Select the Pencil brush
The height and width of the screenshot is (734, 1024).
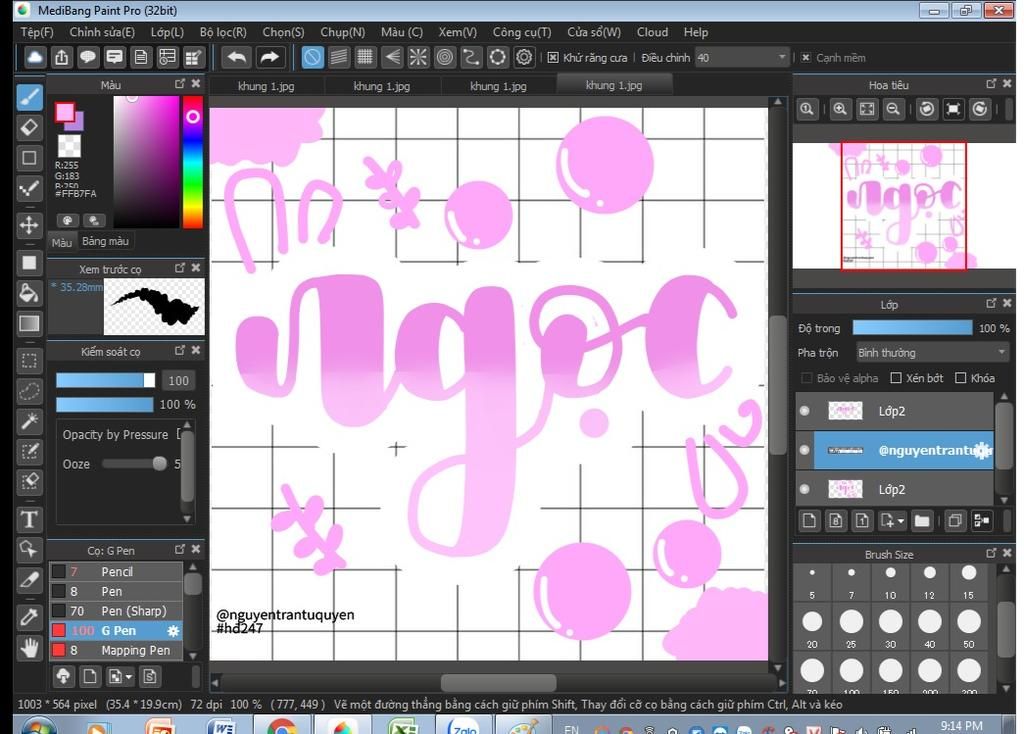click(116, 571)
